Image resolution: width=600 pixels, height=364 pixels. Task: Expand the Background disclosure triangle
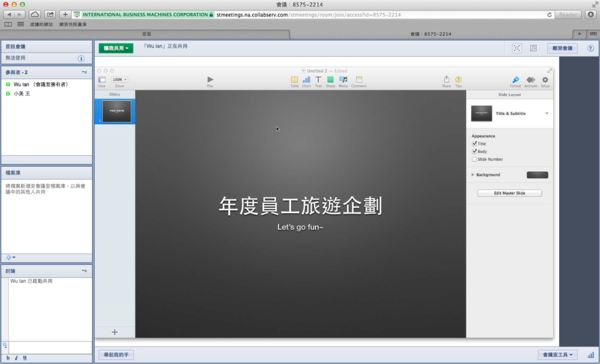point(473,175)
